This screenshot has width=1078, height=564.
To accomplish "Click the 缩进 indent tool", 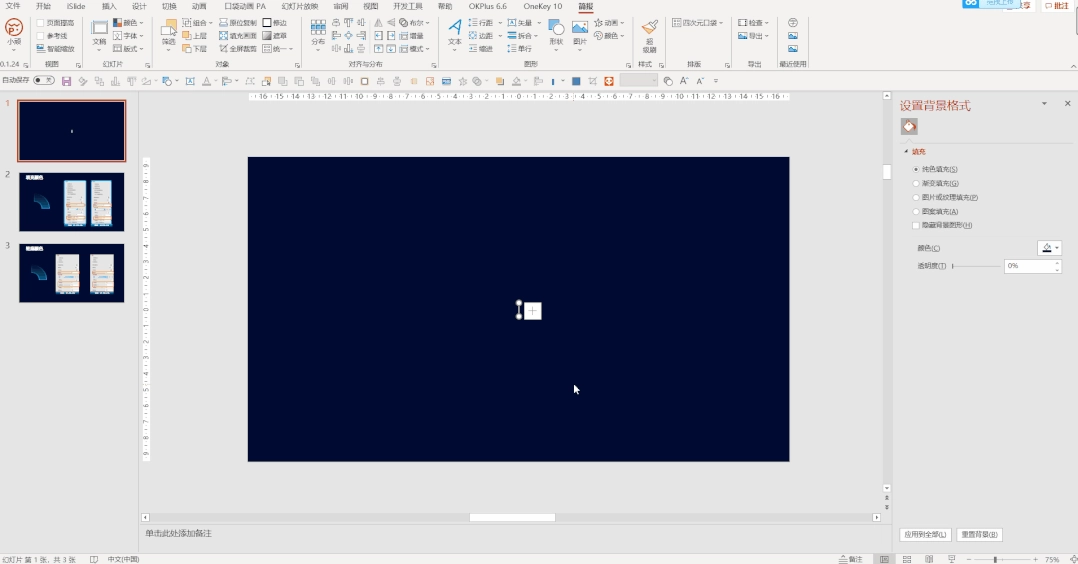I will click(x=481, y=49).
